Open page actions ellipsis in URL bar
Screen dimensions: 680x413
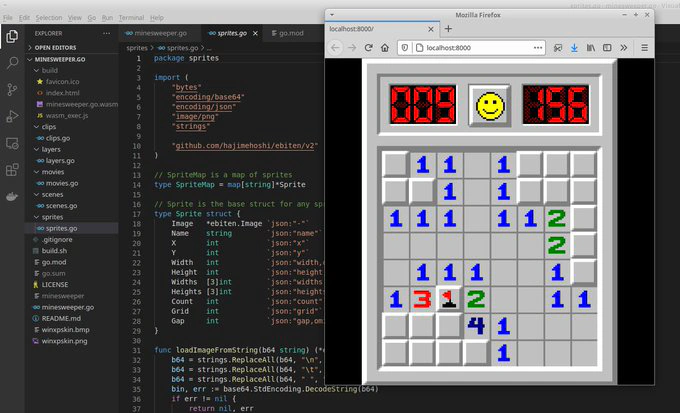tap(538, 48)
